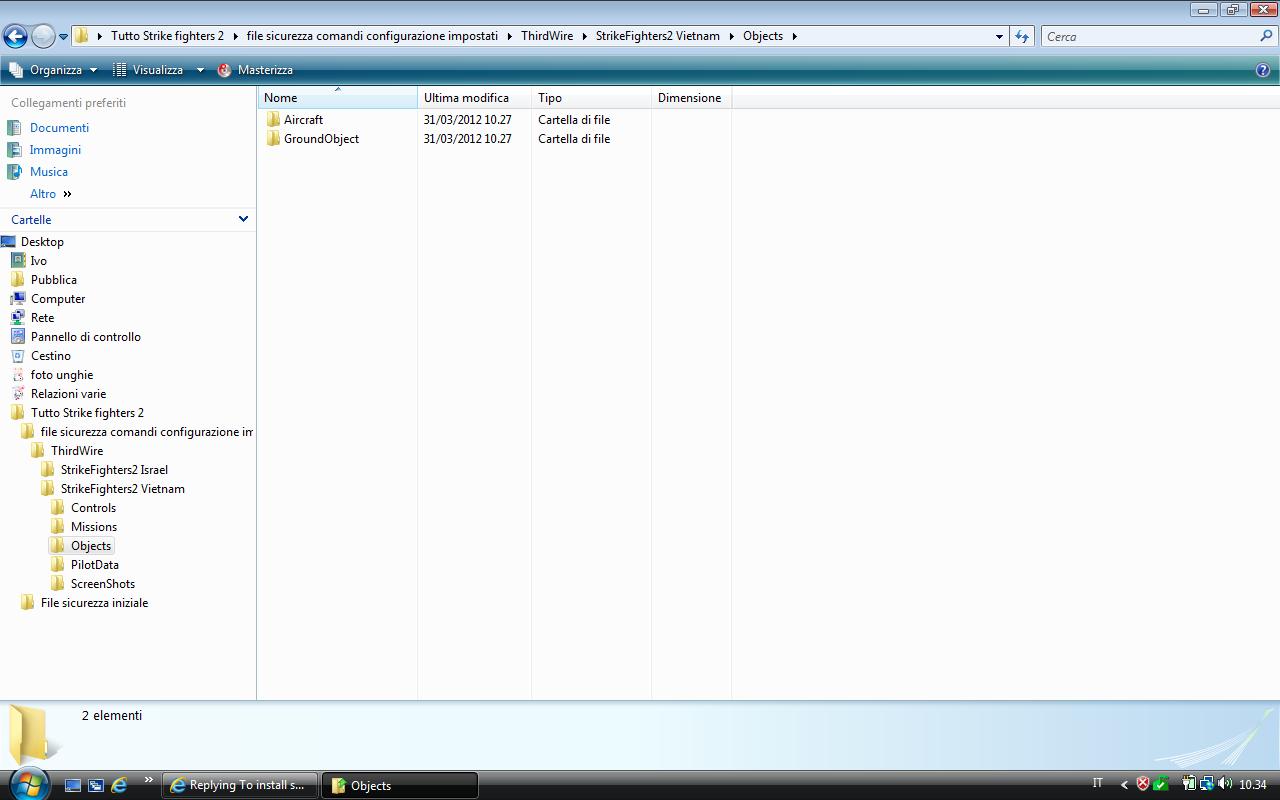Select PilotData folder in tree
The width and height of the screenshot is (1280, 800).
click(94, 565)
